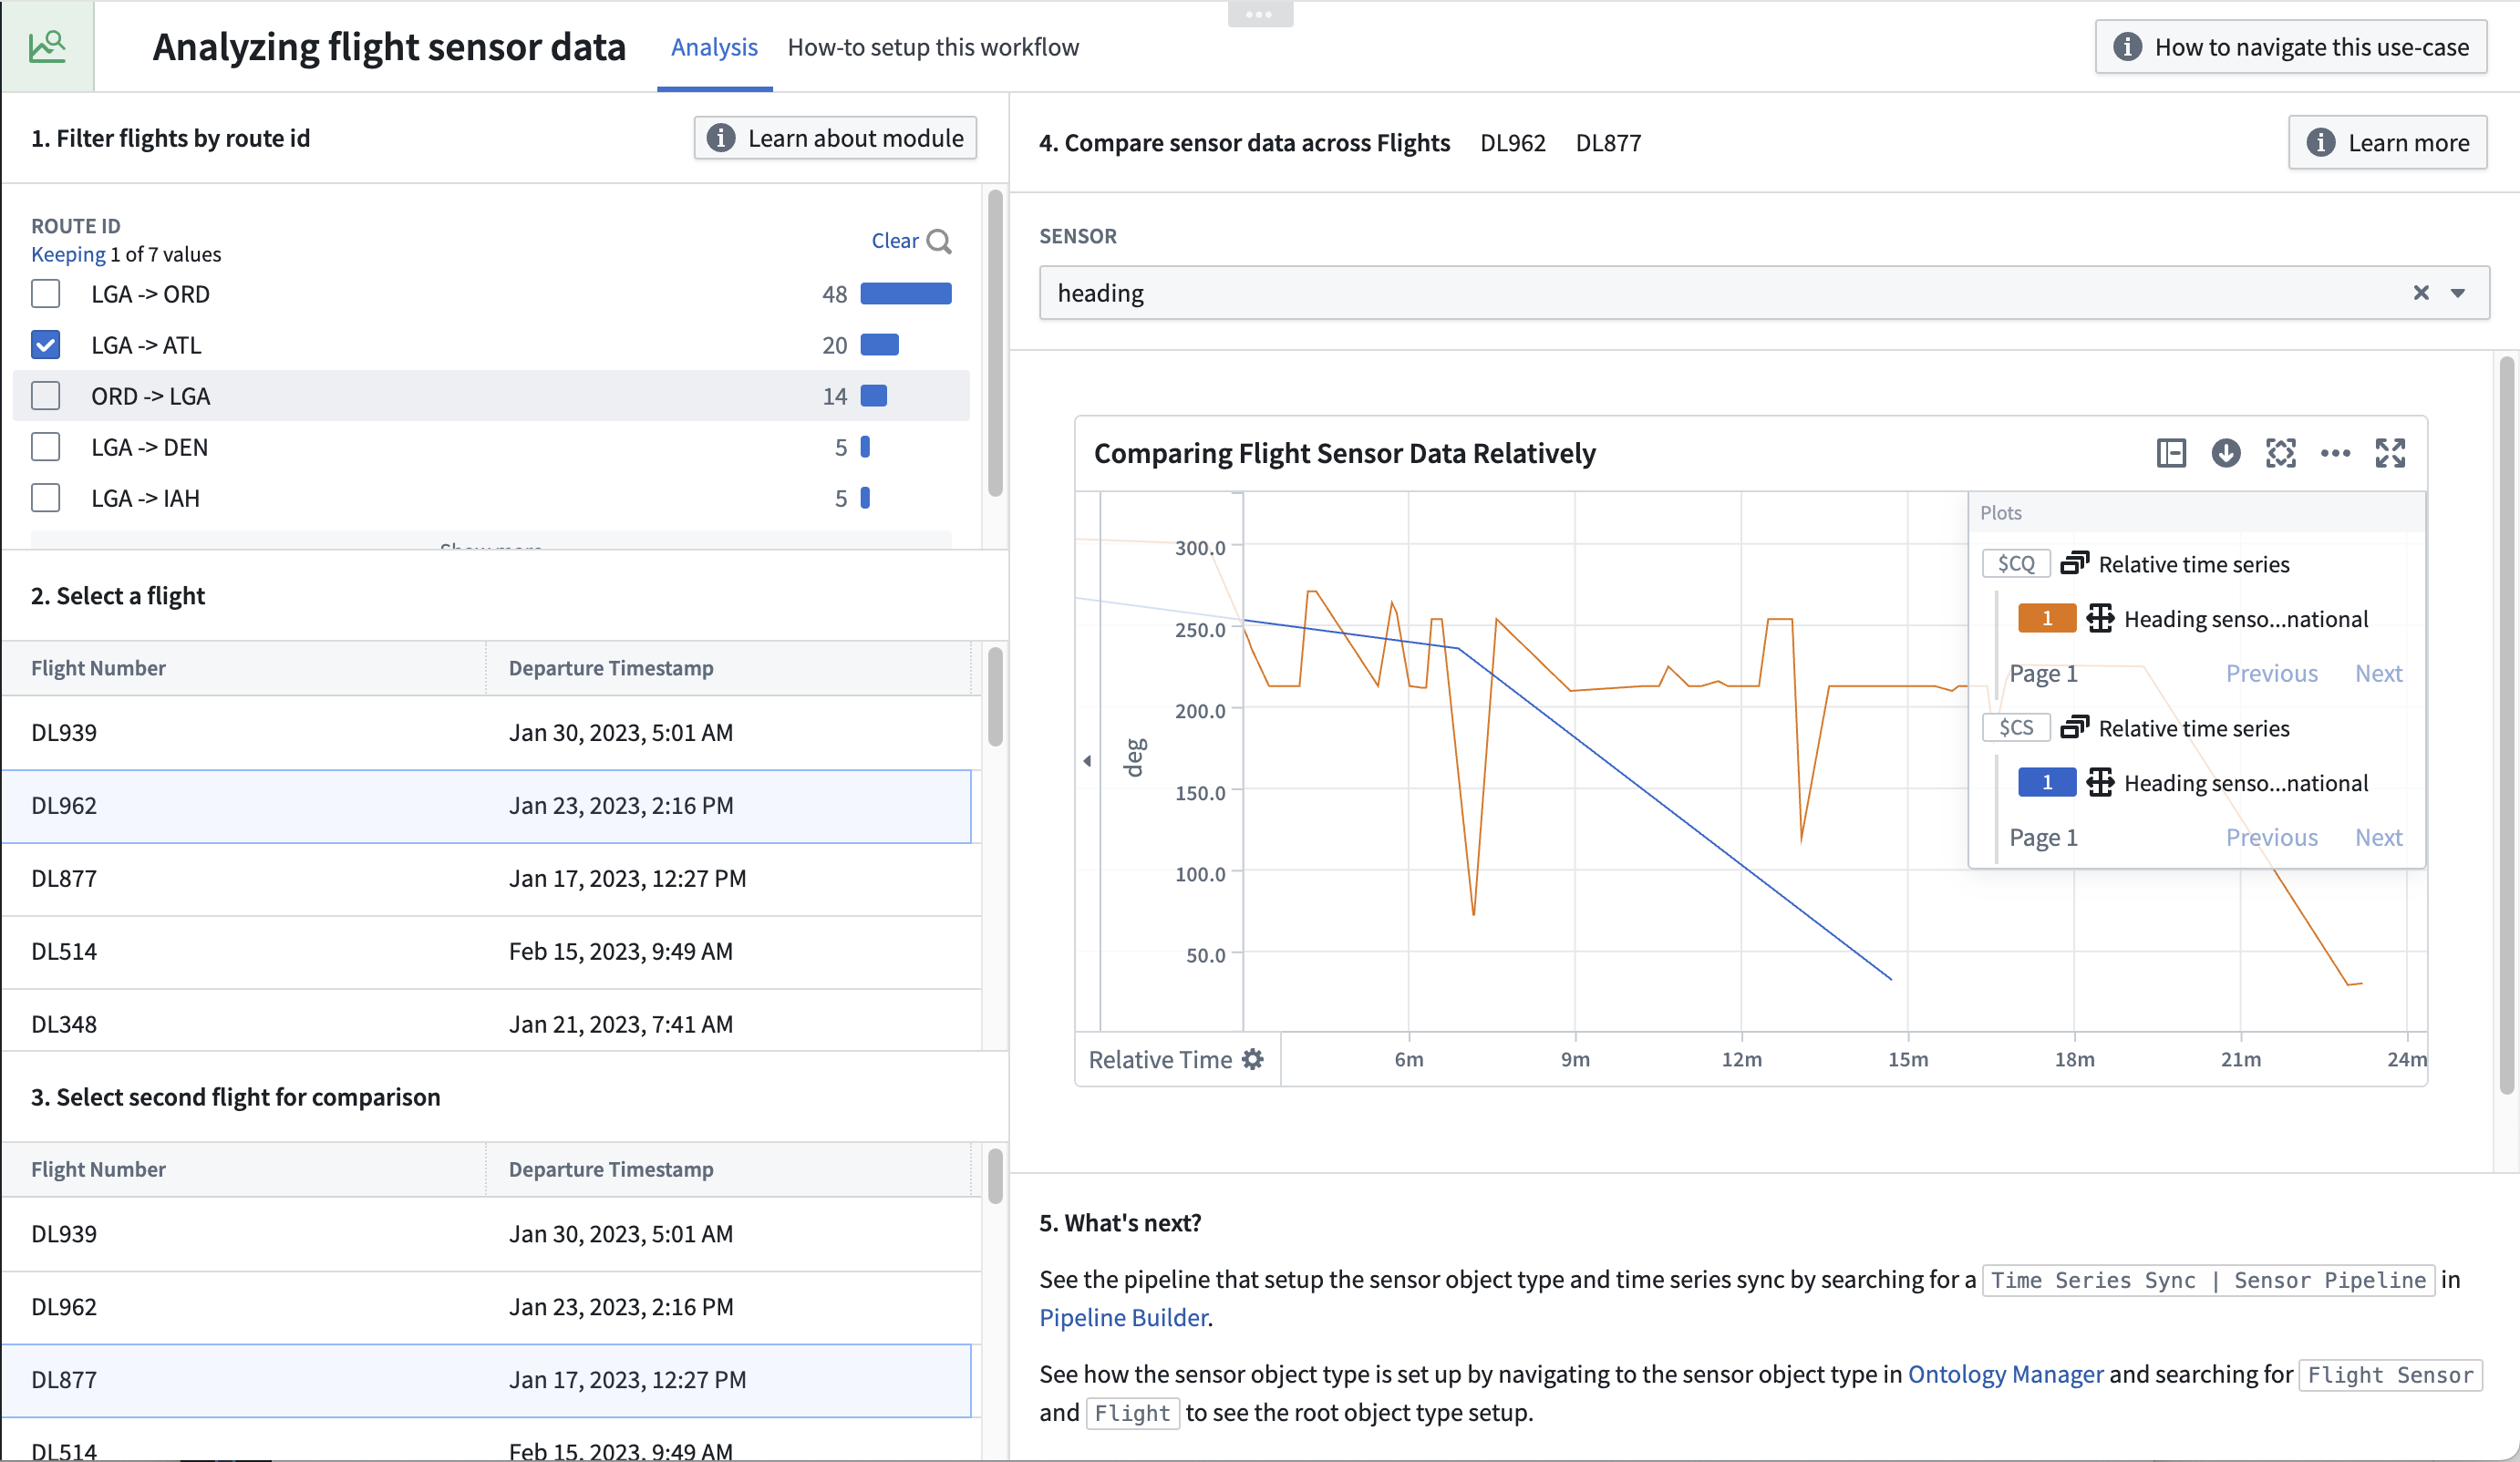Click the $CQ plot variable tag
2520x1462 pixels.
pos(2016,563)
